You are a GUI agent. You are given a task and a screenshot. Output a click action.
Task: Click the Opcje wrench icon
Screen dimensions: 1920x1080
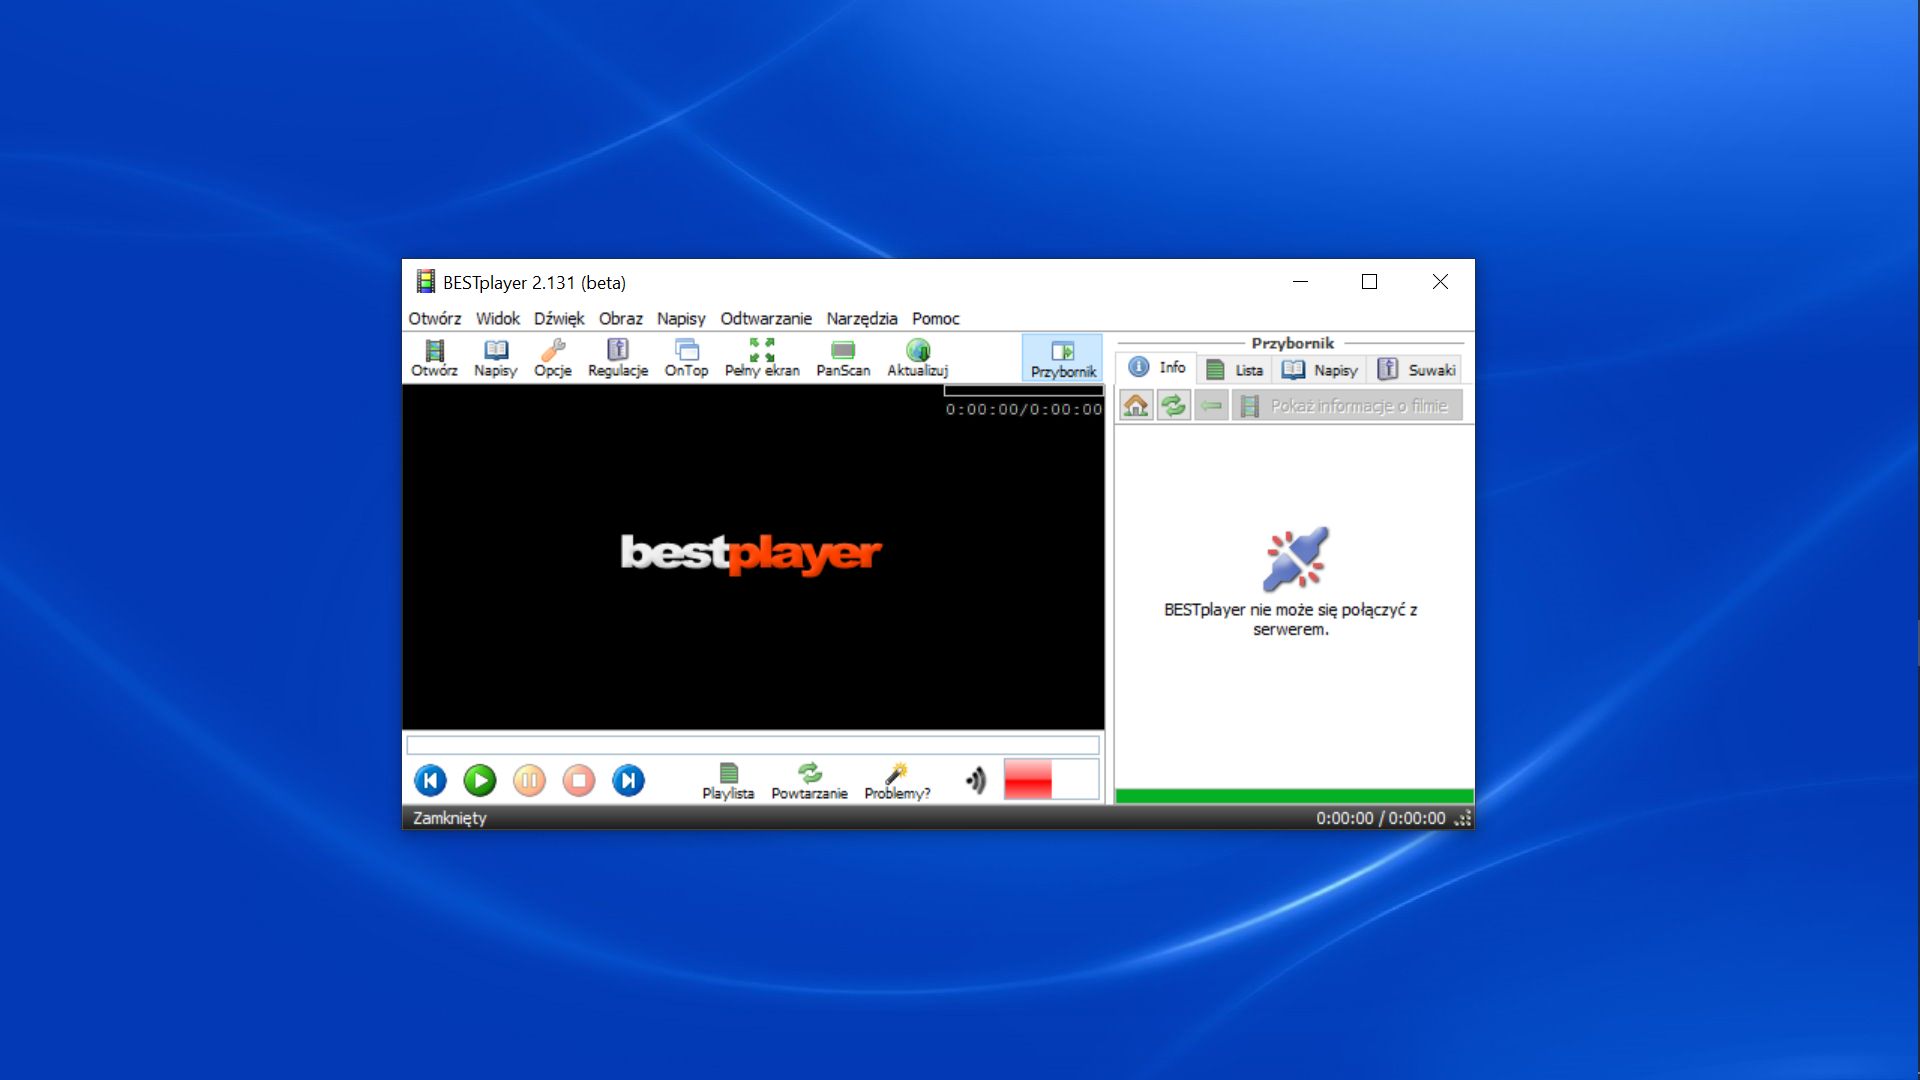click(553, 357)
